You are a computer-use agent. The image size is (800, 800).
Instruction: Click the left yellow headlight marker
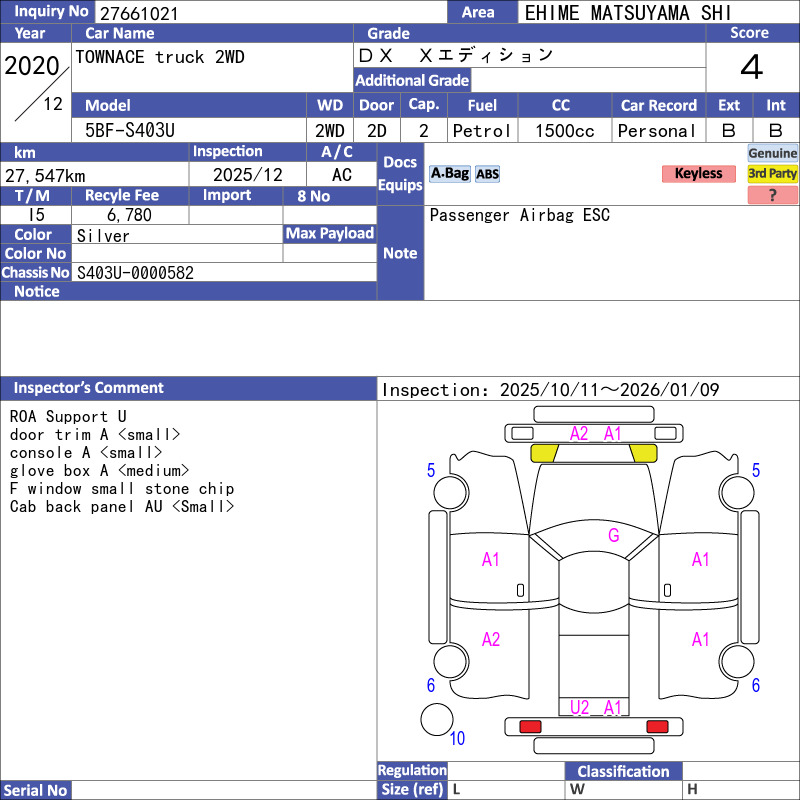[x=544, y=453]
